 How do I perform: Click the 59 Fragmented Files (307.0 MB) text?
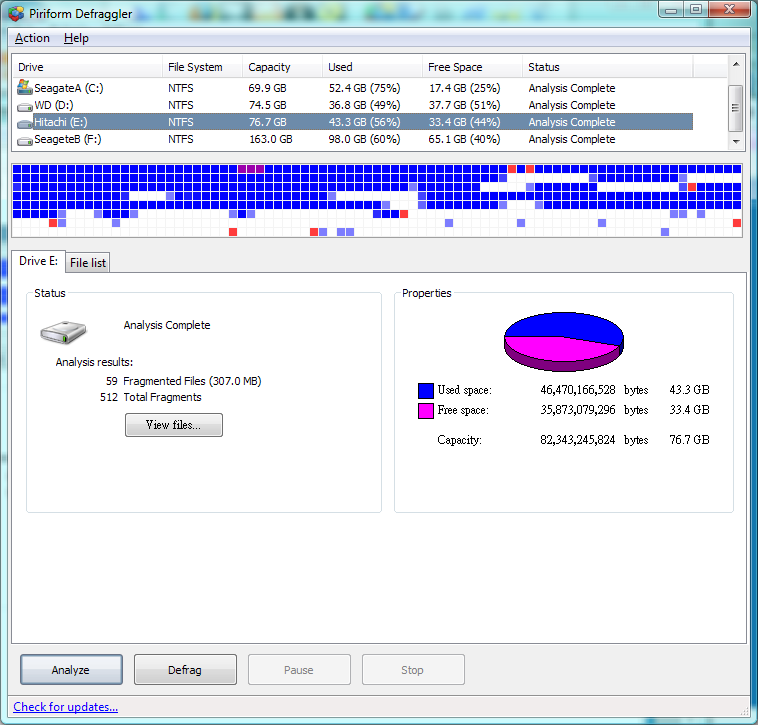184,381
